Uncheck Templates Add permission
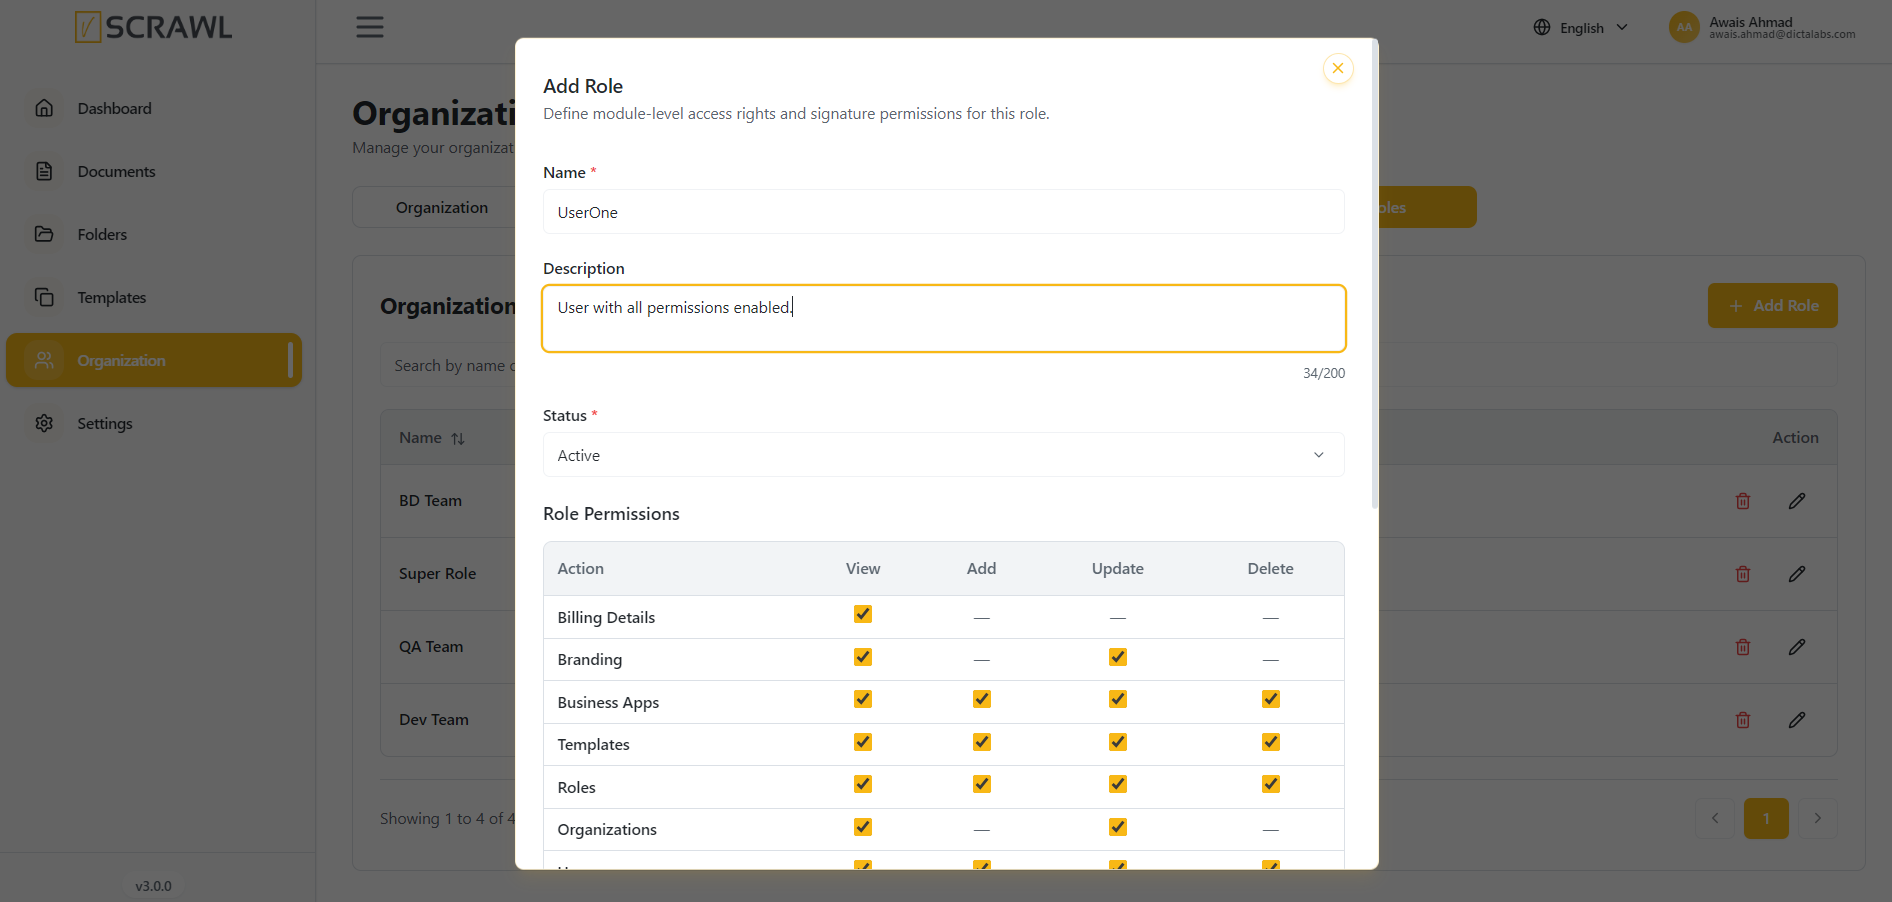Viewport: 1892px width, 902px height. point(982,742)
